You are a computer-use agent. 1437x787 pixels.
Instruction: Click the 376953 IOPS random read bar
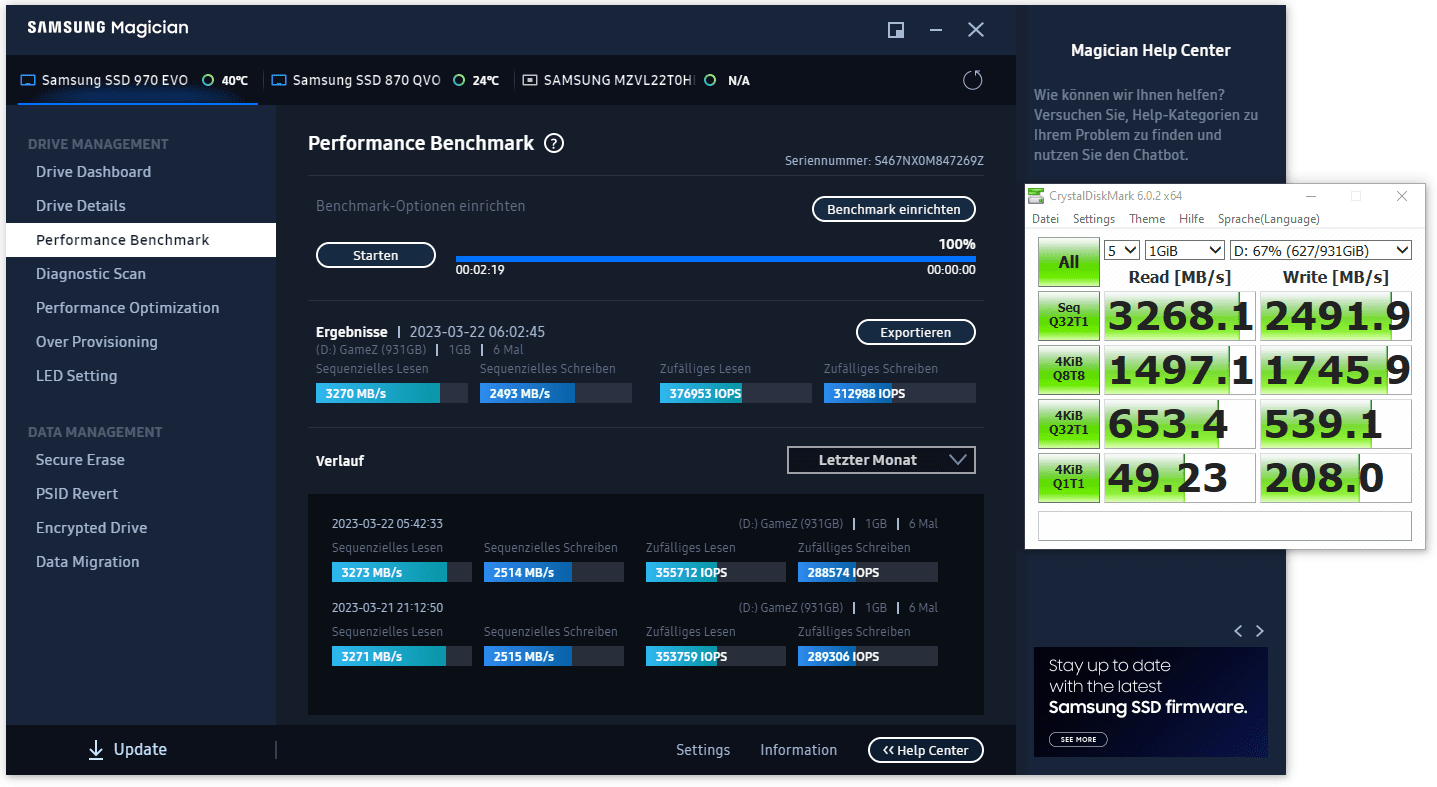736,394
